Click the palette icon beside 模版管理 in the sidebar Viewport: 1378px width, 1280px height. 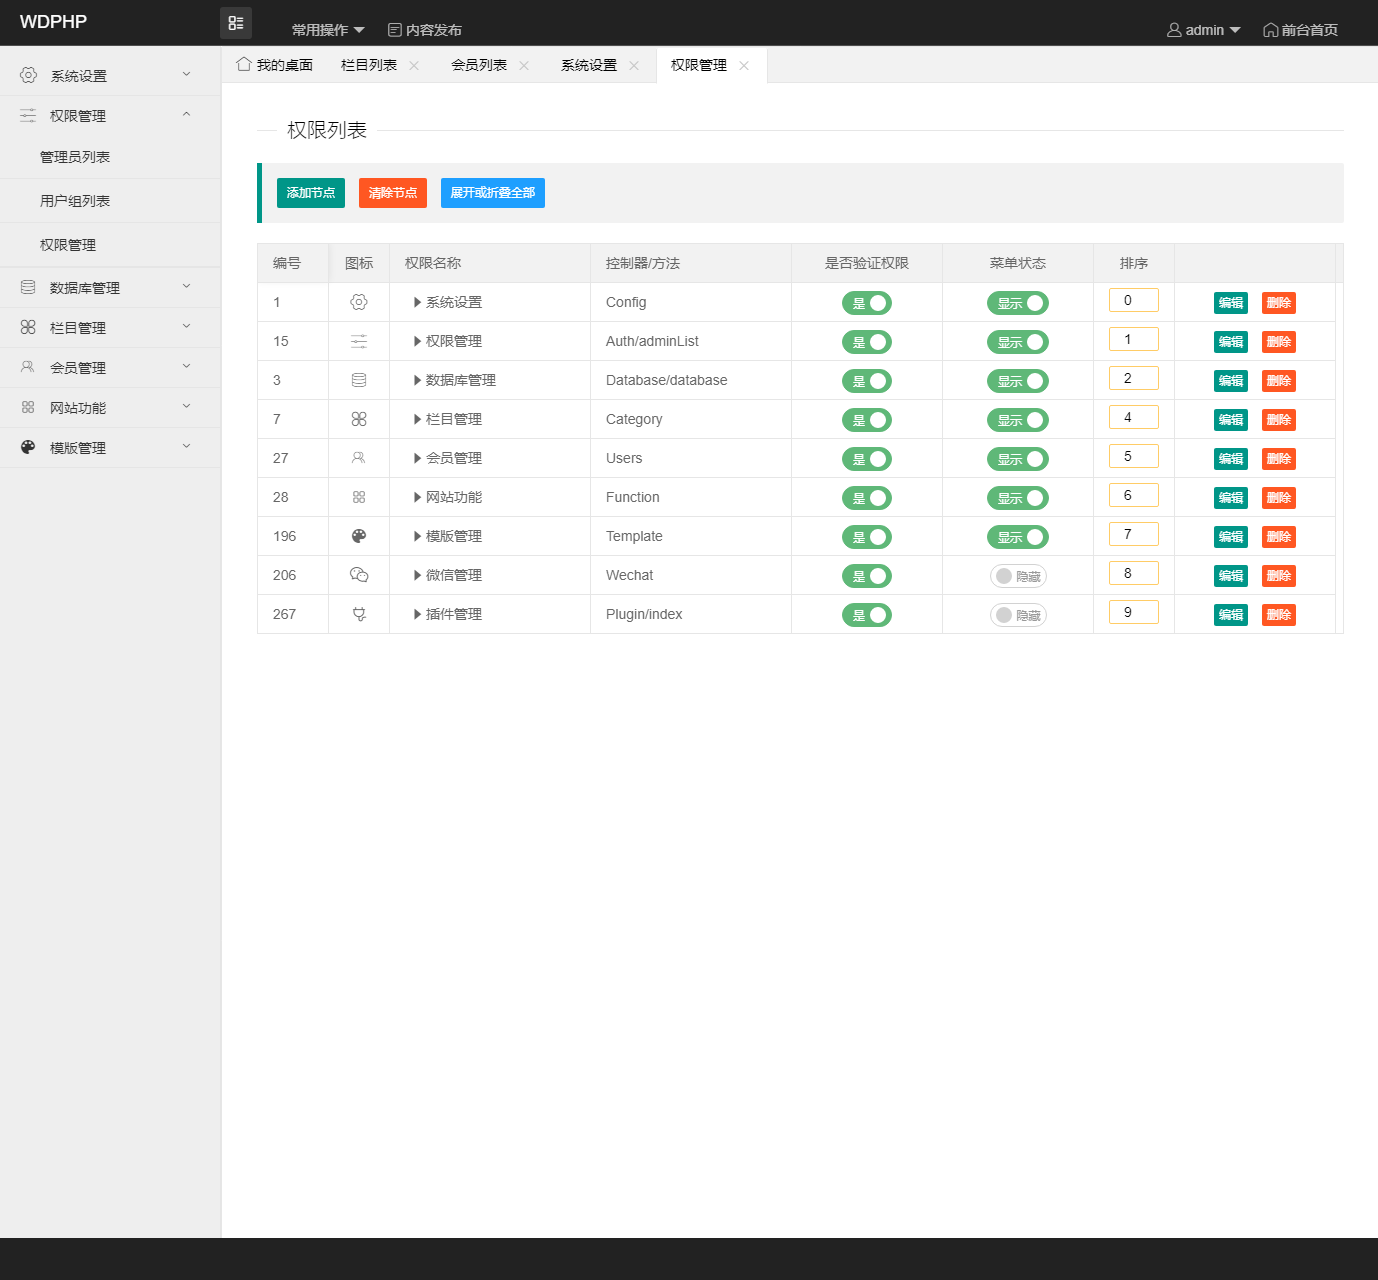click(28, 447)
